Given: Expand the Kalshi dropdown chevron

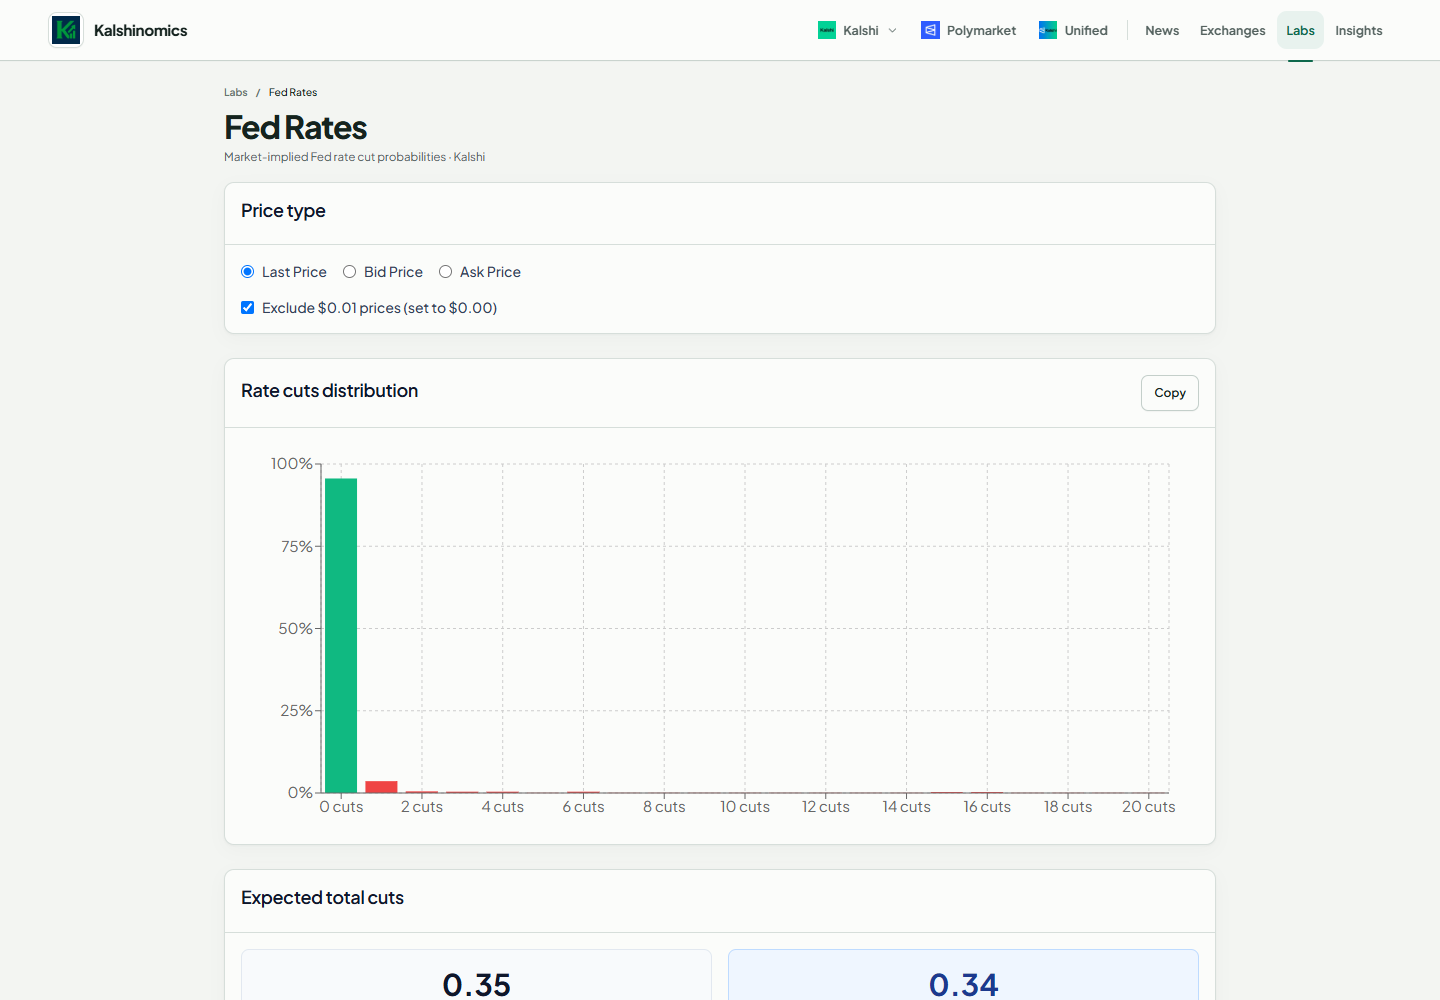Looking at the screenshot, I should coord(892,30).
